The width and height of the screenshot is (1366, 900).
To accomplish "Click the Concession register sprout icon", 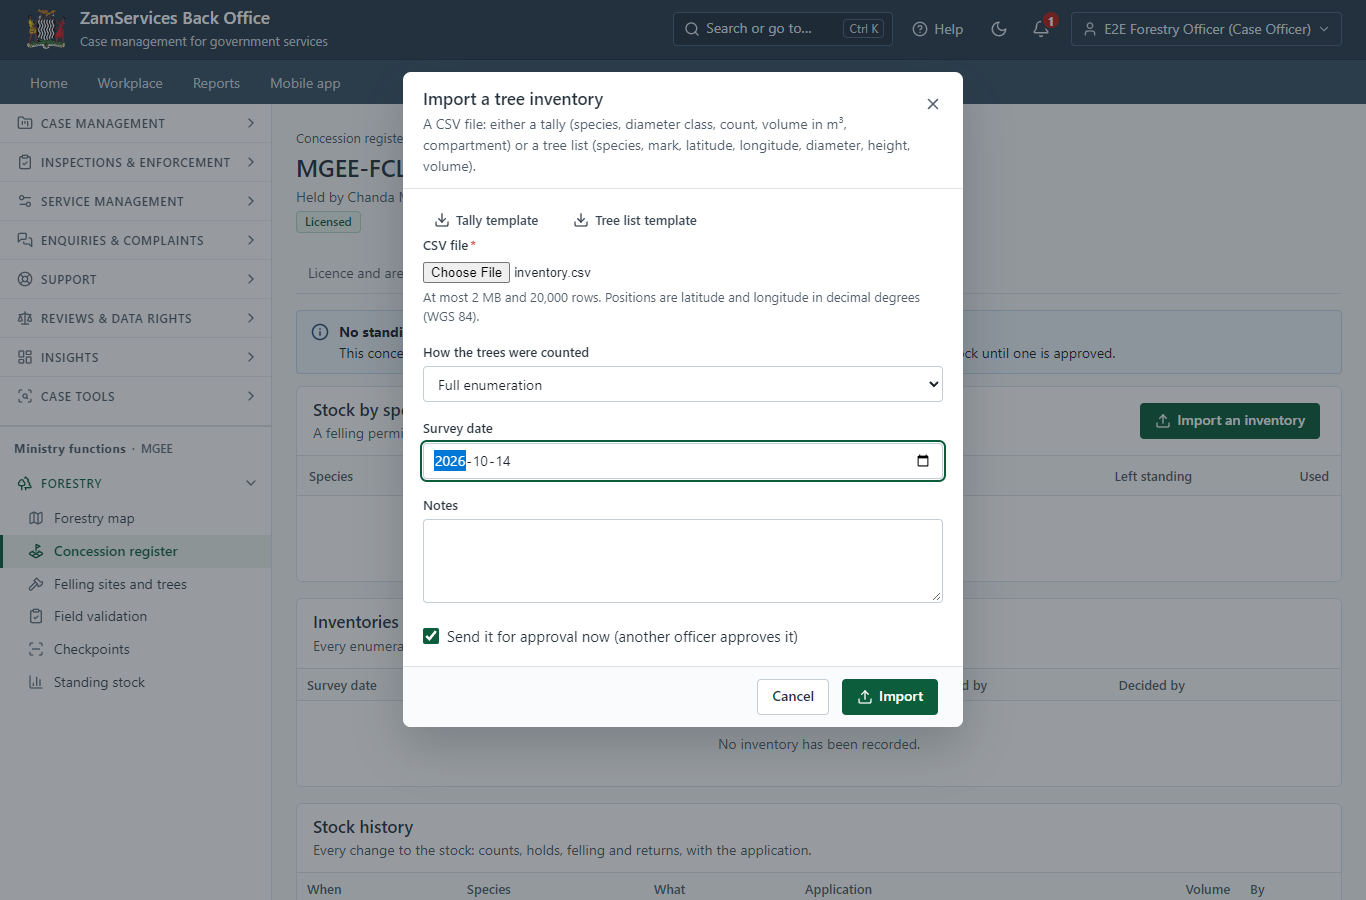I will pyautogui.click(x=36, y=551).
